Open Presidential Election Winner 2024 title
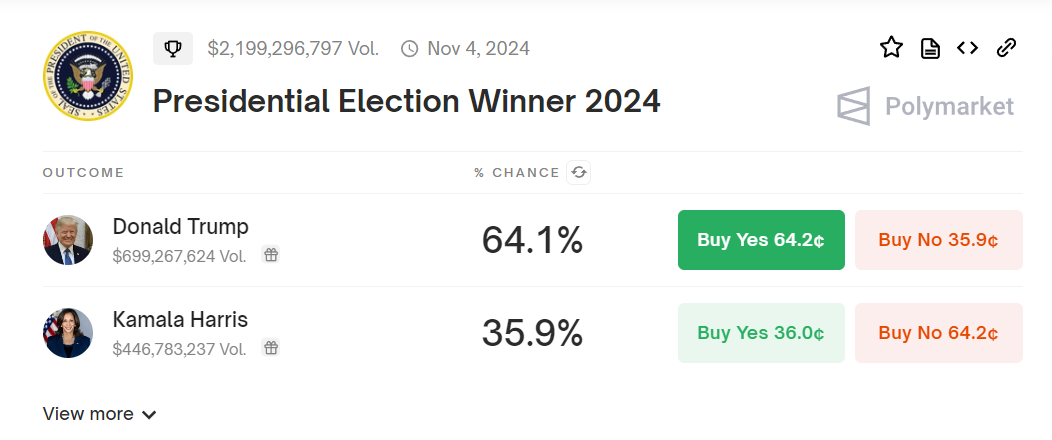The width and height of the screenshot is (1052, 440). (x=407, y=101)
